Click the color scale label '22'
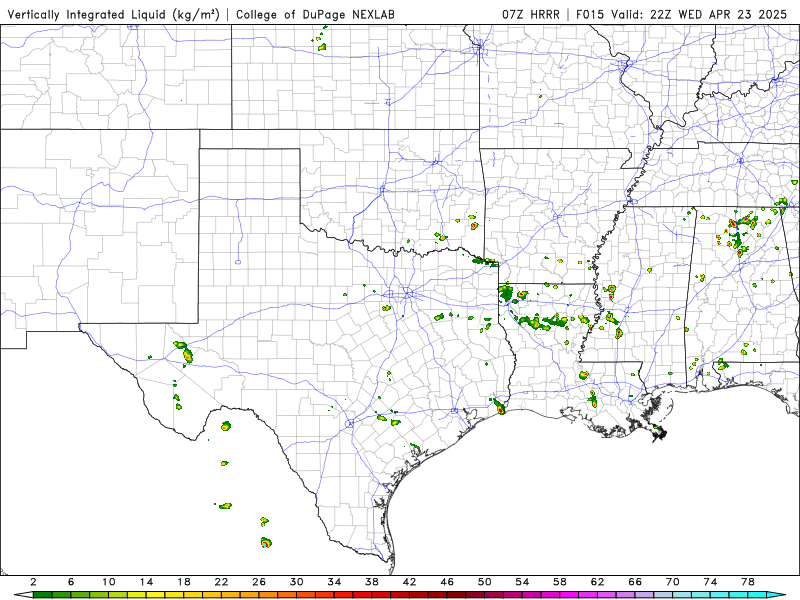This screenshot has width=800, height=600. pyautogui.click(x=221, y=582)
